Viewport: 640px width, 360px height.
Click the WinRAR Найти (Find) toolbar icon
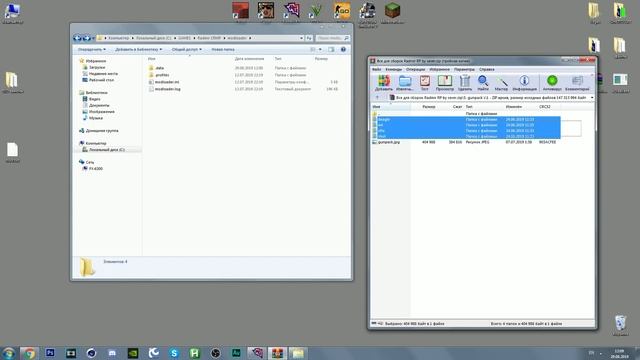click(483, 83)
